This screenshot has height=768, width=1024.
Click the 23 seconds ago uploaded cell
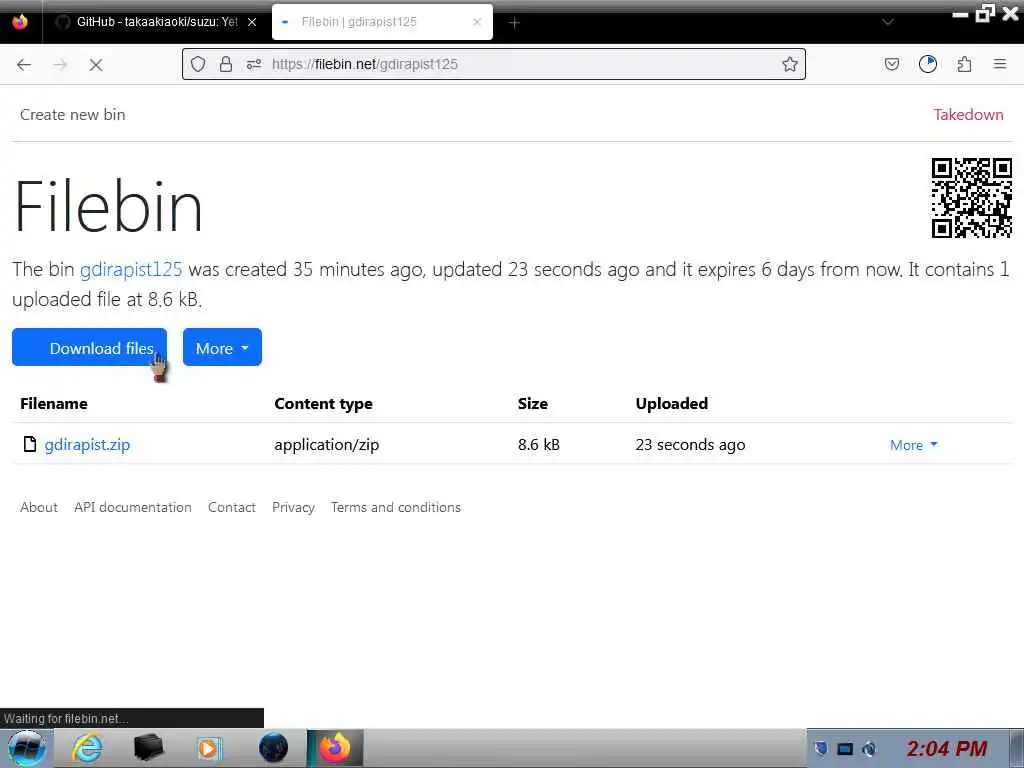coord(690,445)
